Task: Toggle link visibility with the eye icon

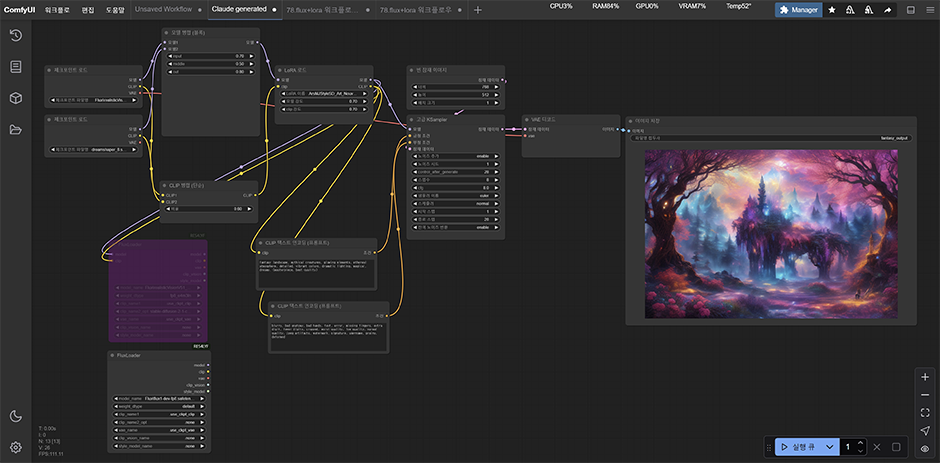Action: pos(925,449)
